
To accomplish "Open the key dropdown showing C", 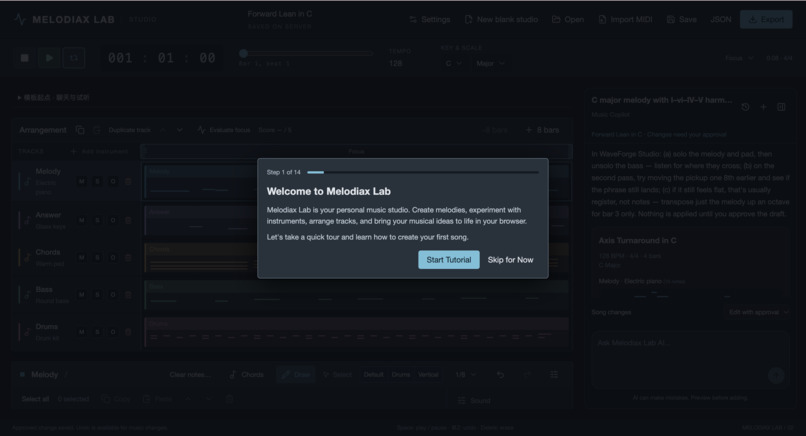I will point(453,63).
